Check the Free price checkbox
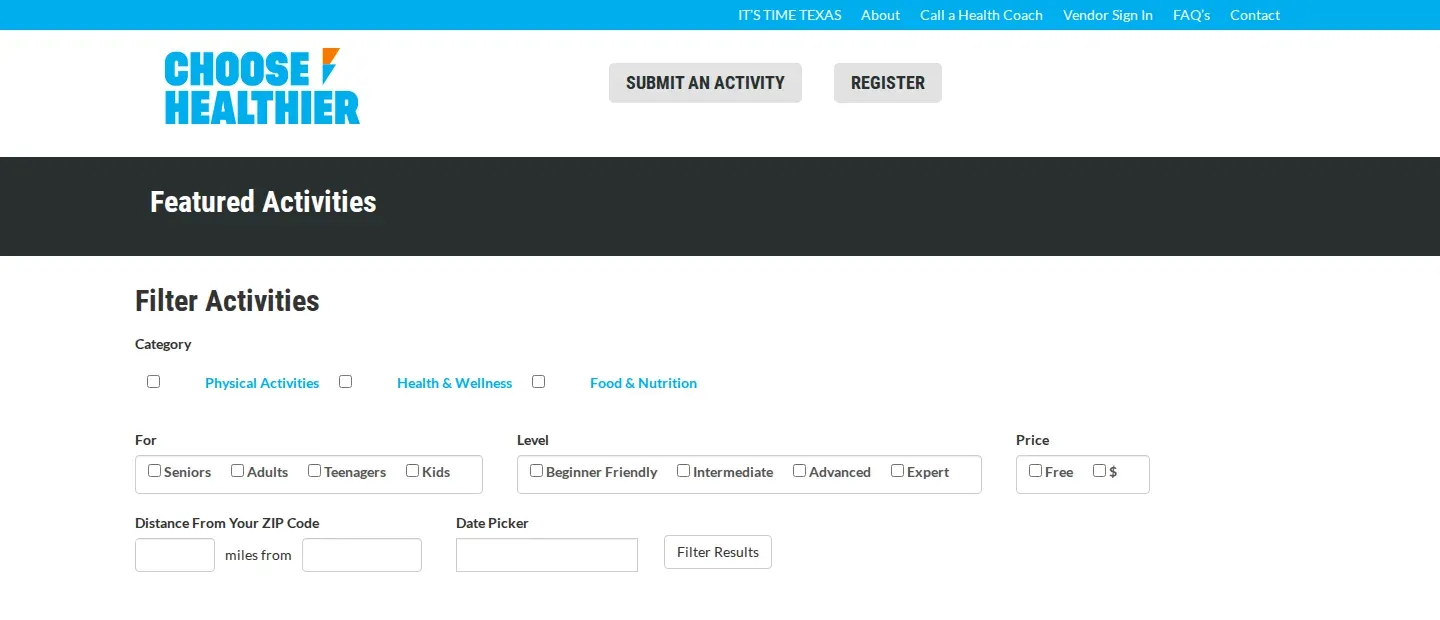Image resolution: width=1440 pixels, height=620 pixels. pos(1035,470)
